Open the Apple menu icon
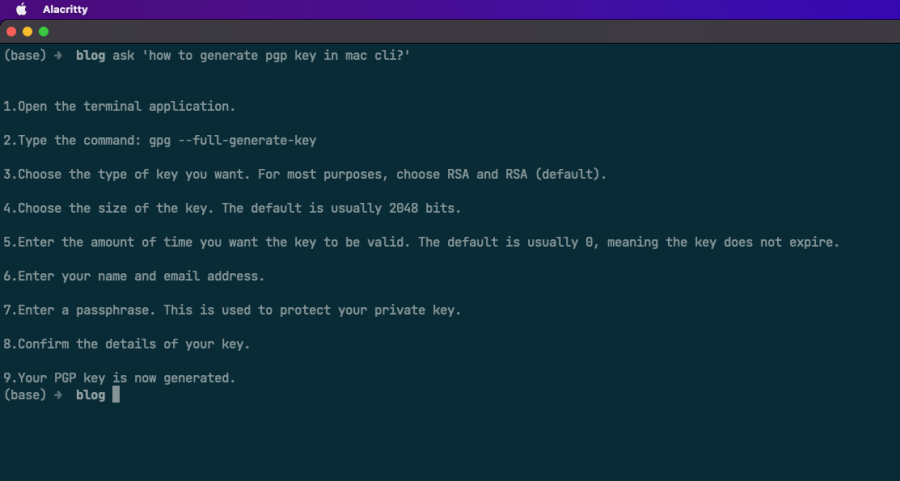The height and width of the screenshot is (481, 900). pos(21,9)
